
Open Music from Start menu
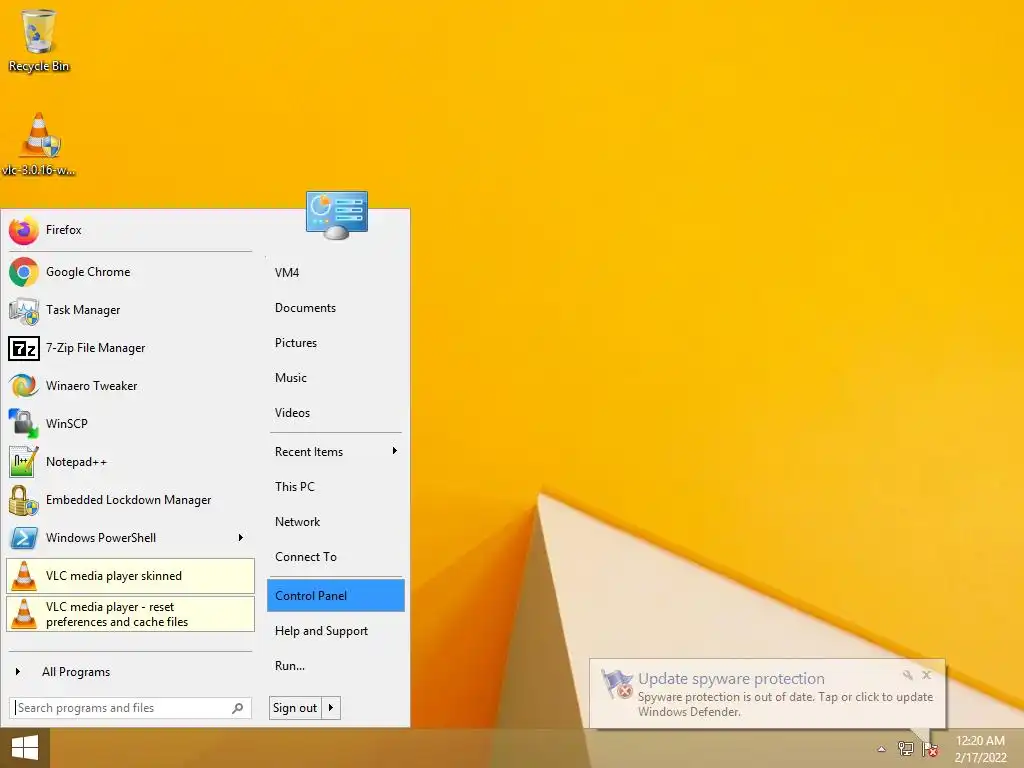point(336,377)
